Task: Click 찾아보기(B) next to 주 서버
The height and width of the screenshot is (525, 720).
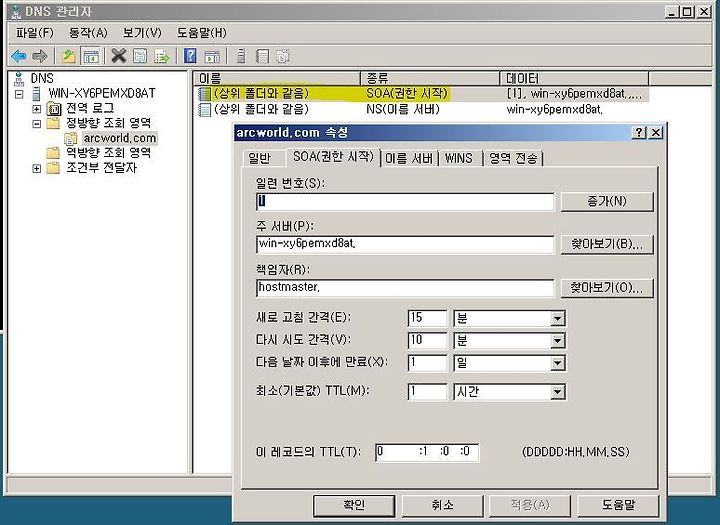Action: [x=607, y=244]
